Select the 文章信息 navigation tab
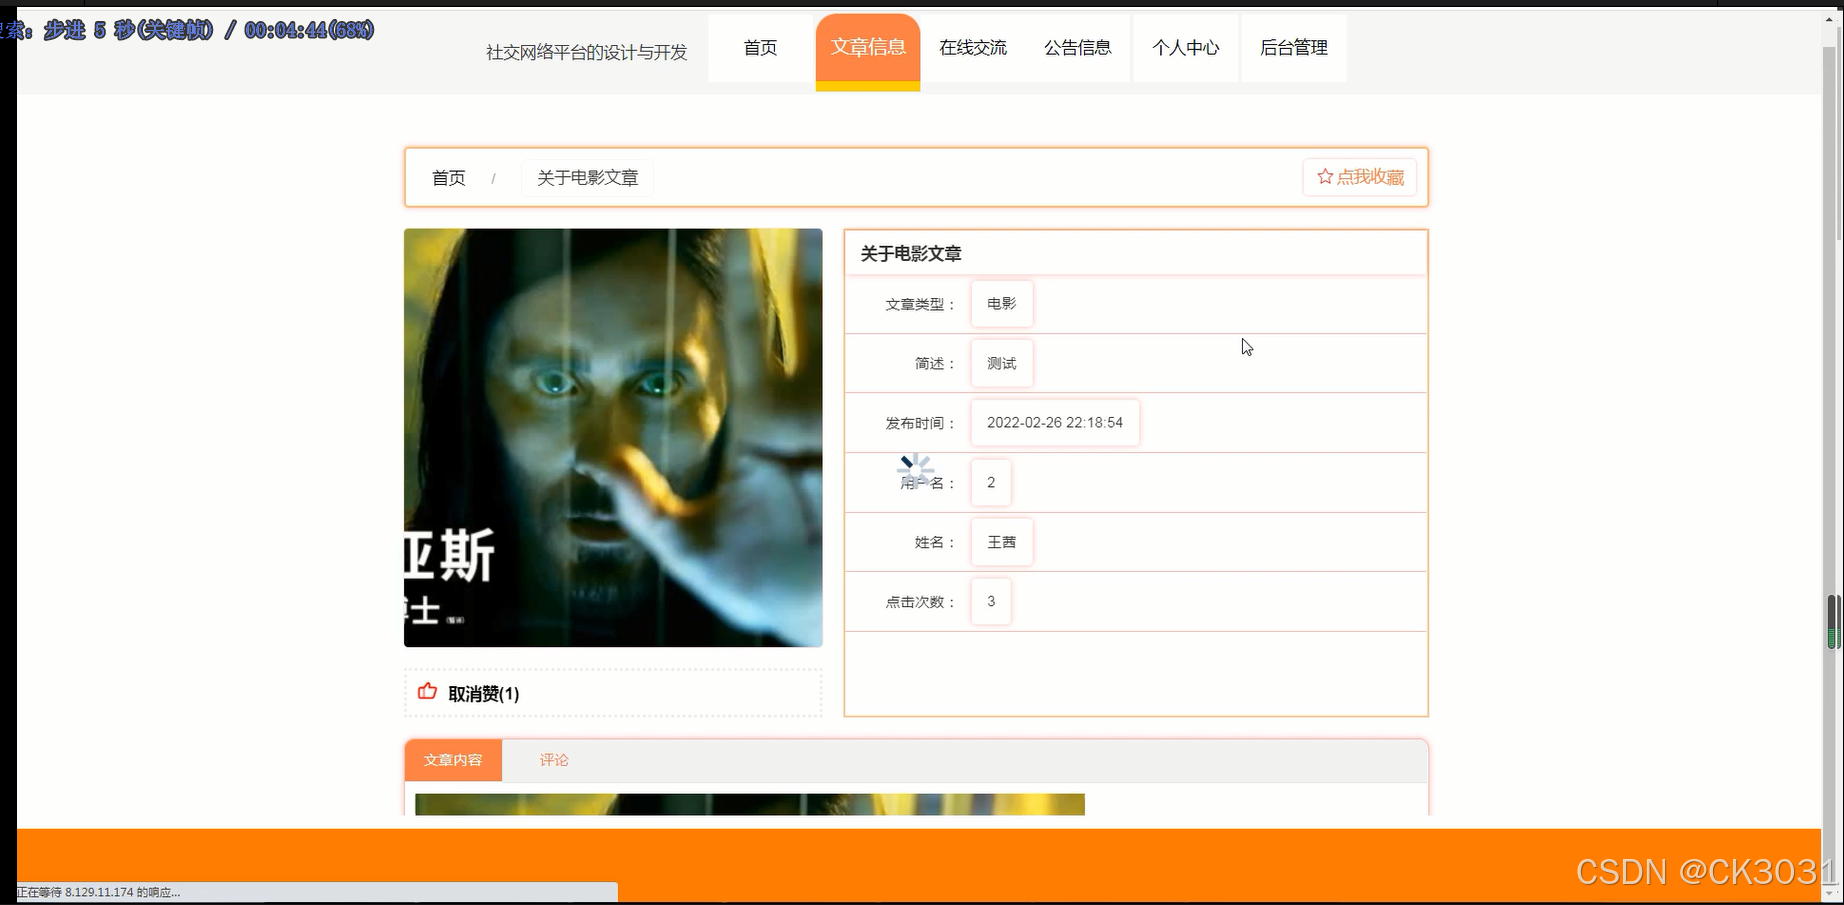1844x905 pixels. 868,47
